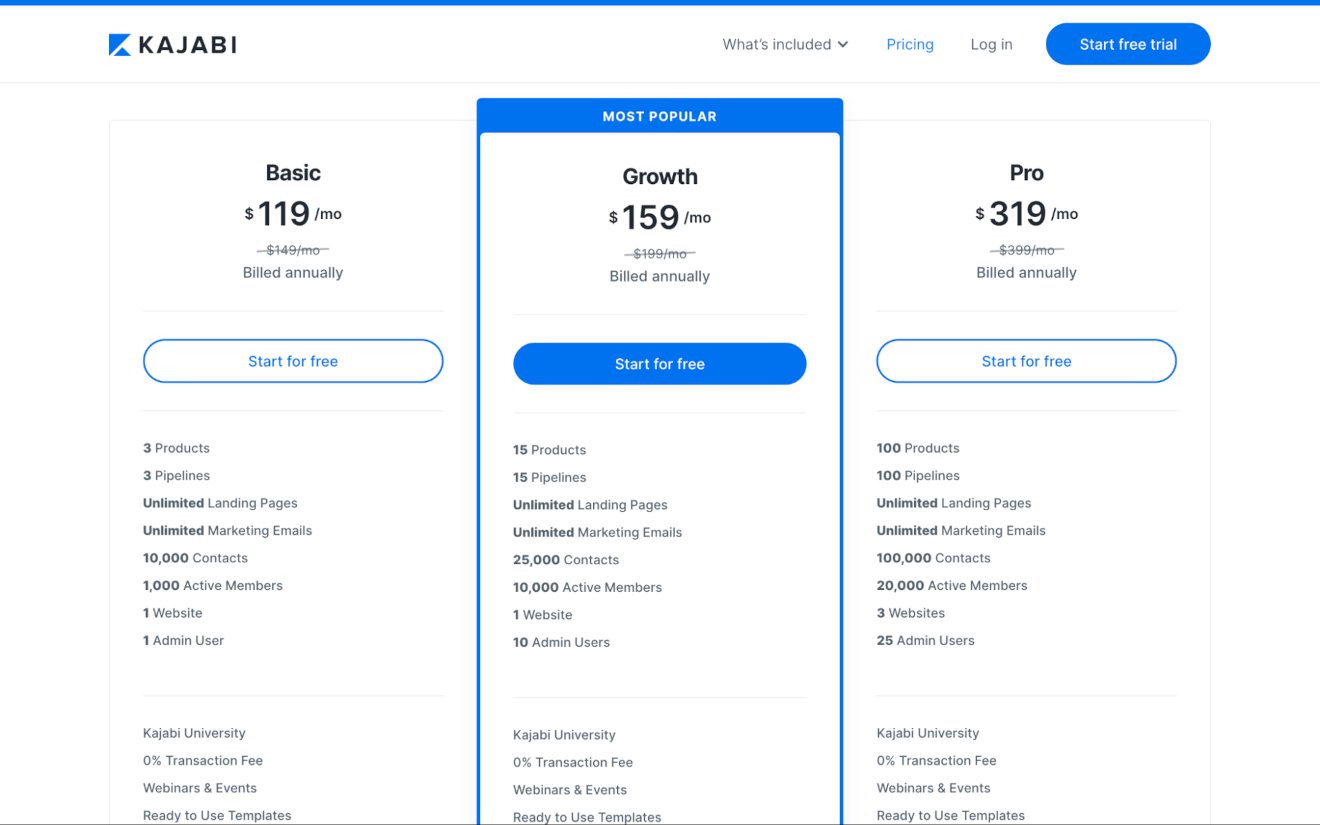Click Unlimited Landing Pages in Growth plan

[590, 505]
